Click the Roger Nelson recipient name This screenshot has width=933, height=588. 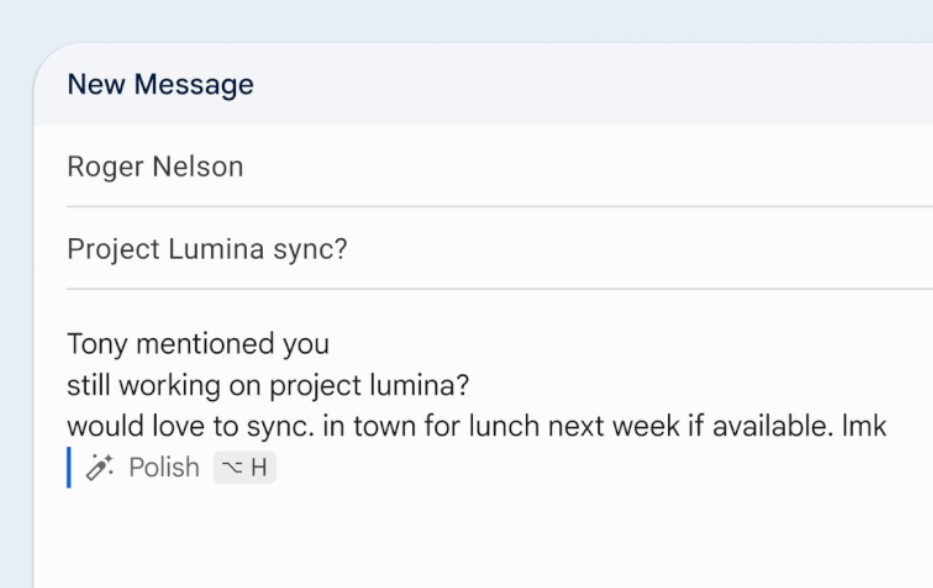[x=155, y=167]
